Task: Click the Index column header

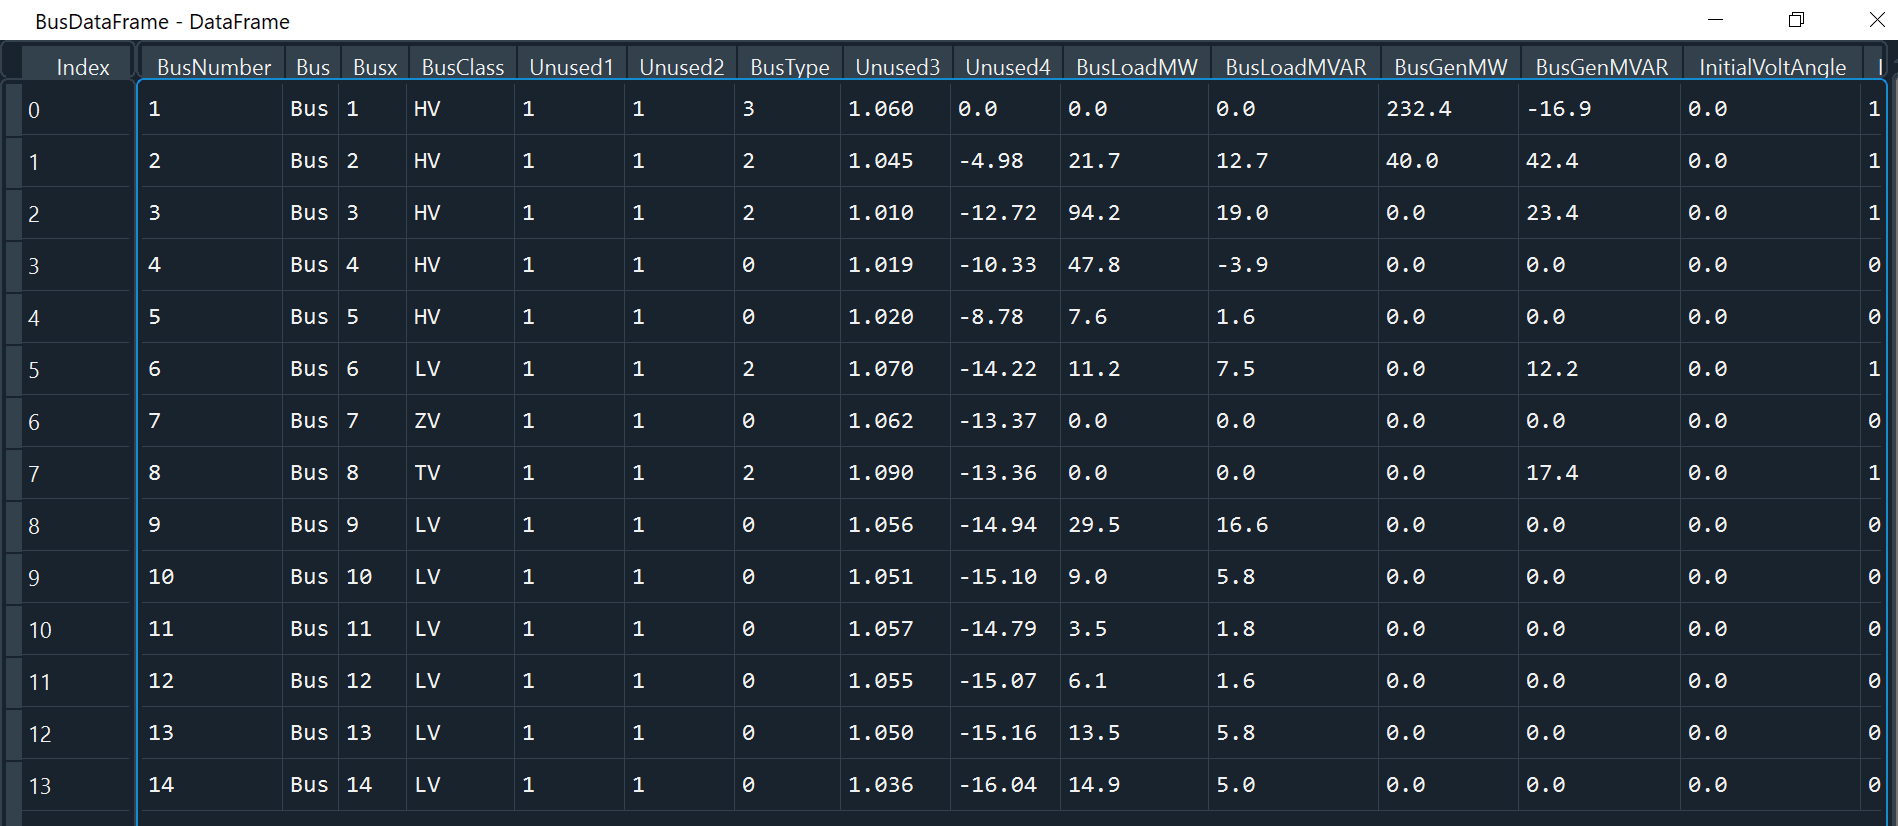Action: 82,67
